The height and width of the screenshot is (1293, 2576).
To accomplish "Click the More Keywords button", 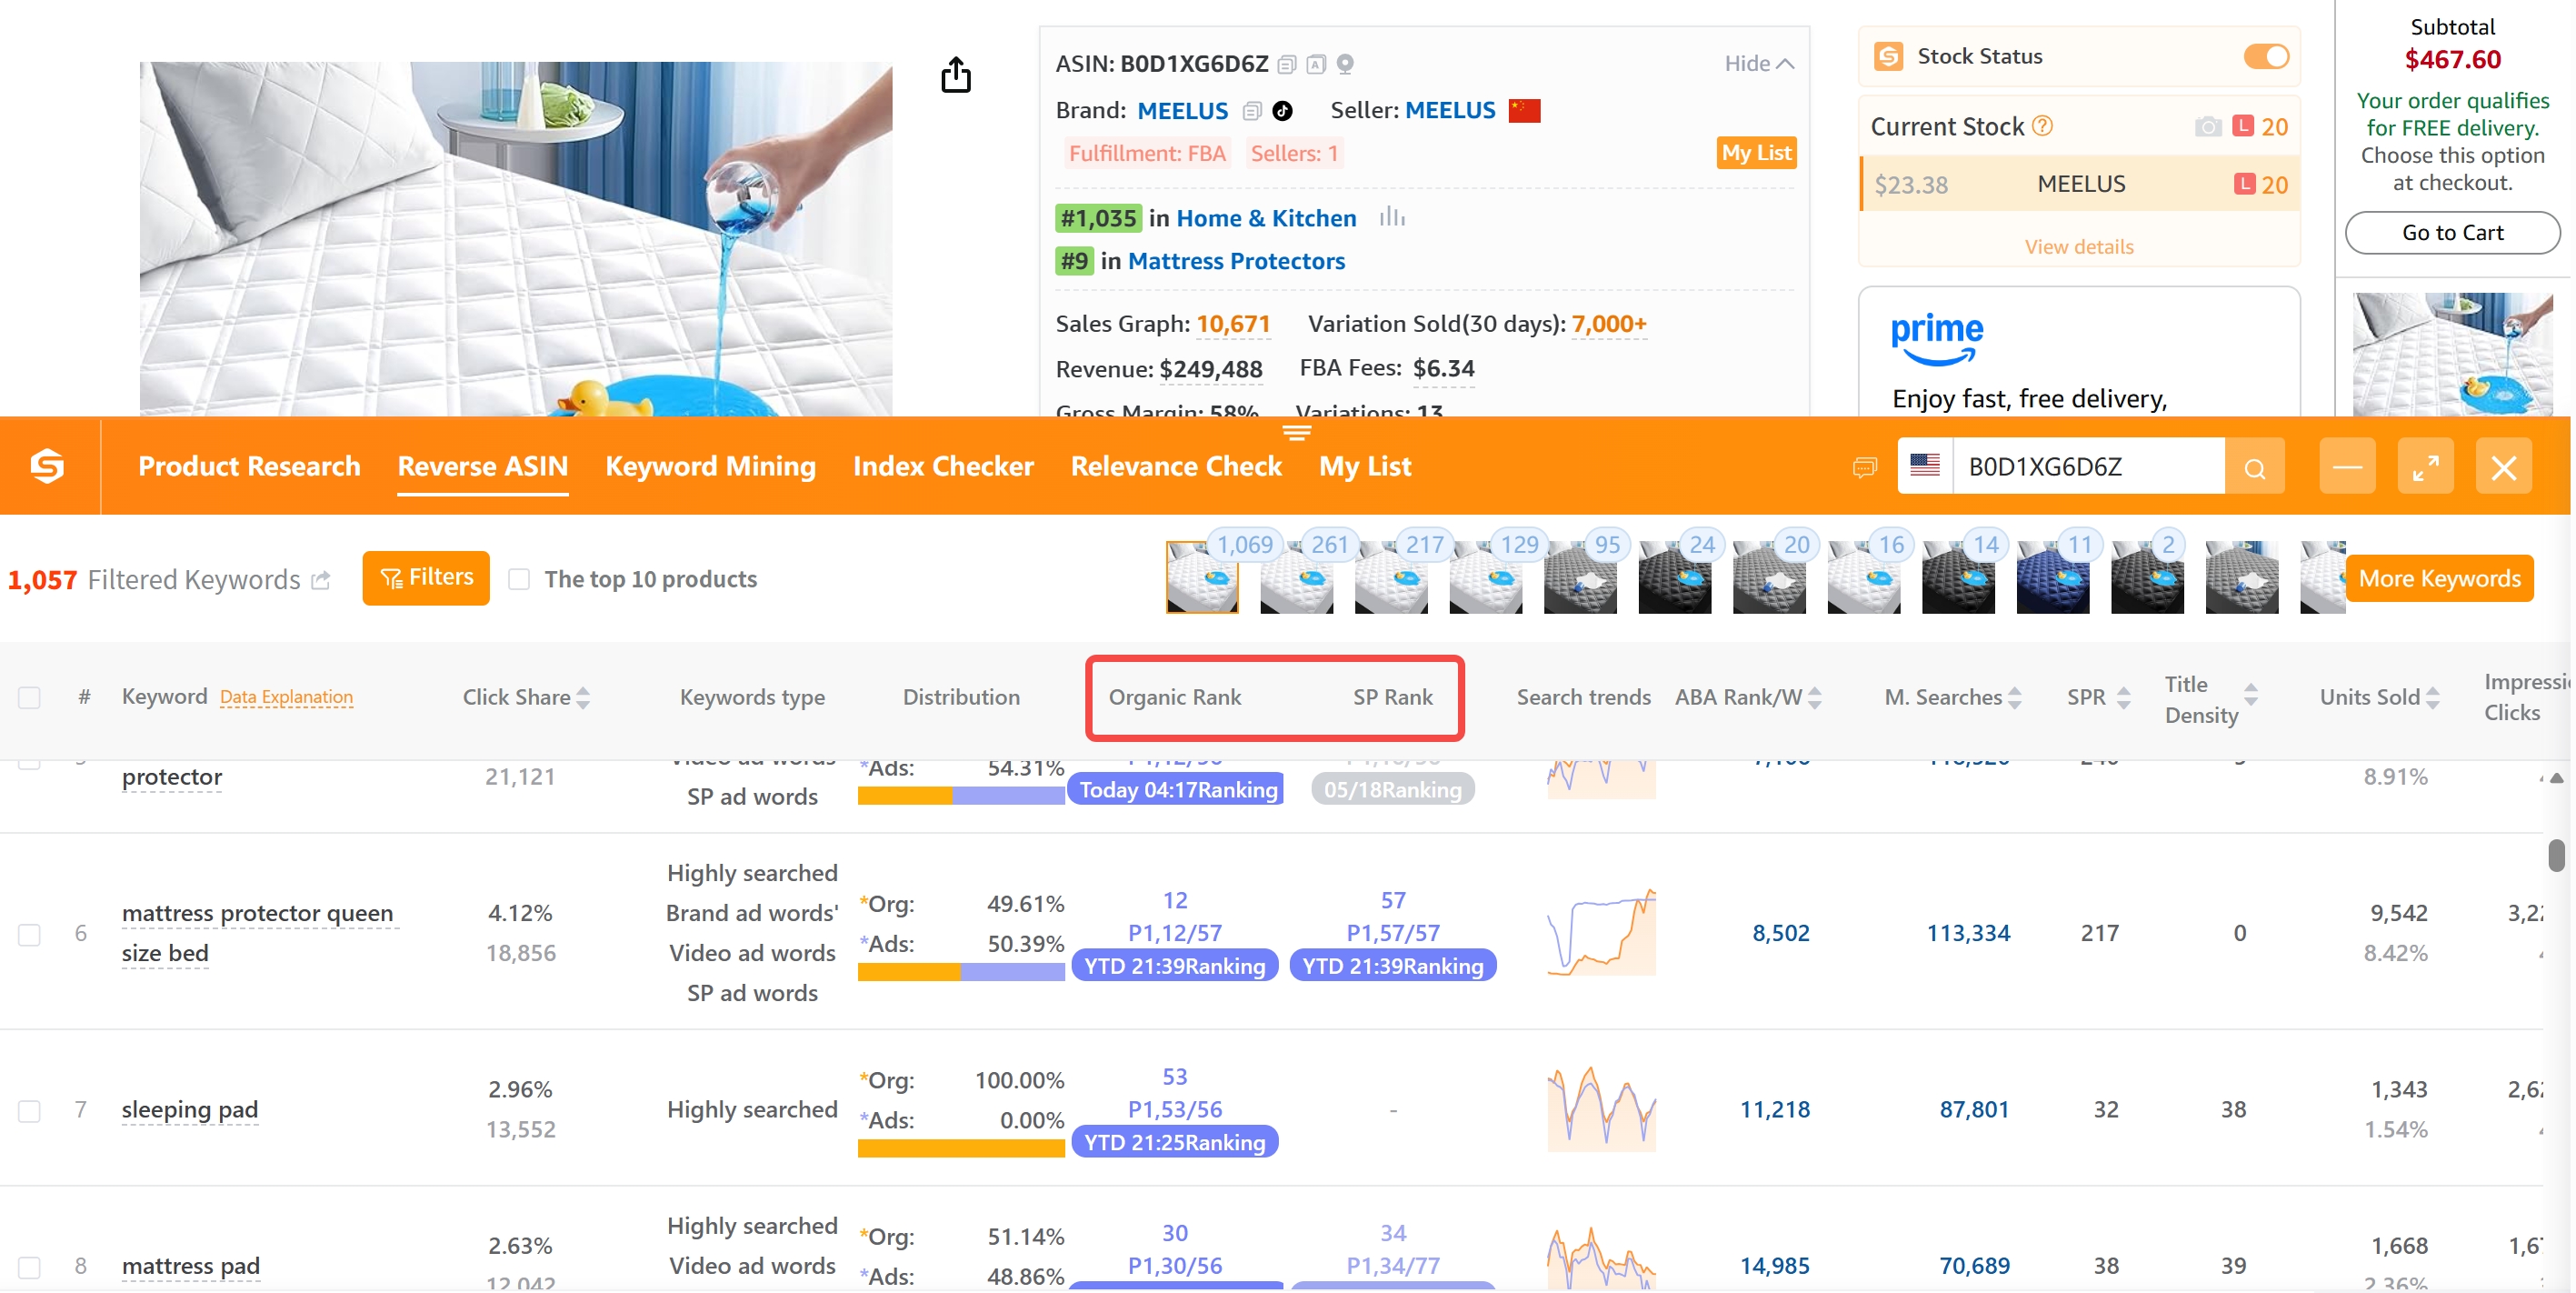I will pyautogui.click(x=2439, y=579).
